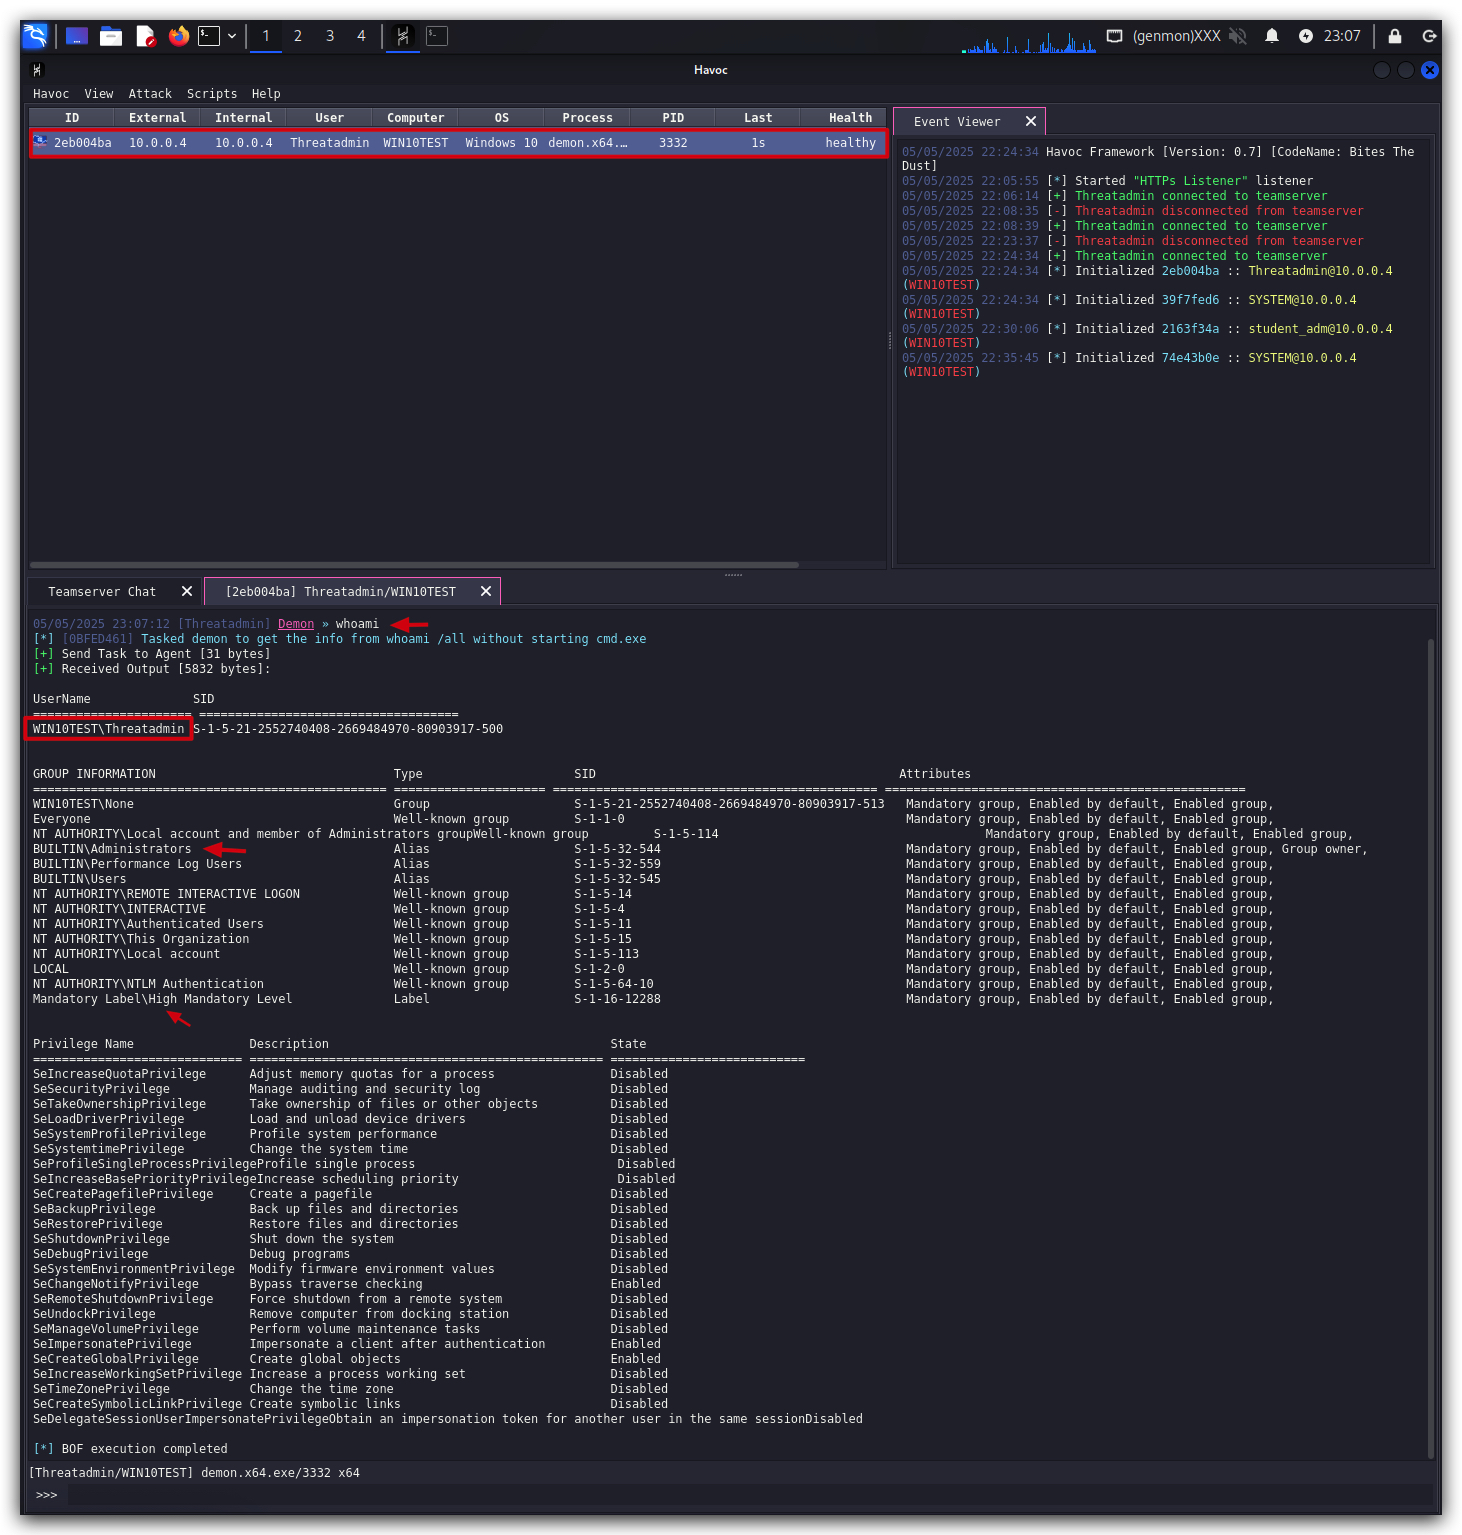
Task: Expand the terminal launcher dropdown arrow
Action: point(232,36)
